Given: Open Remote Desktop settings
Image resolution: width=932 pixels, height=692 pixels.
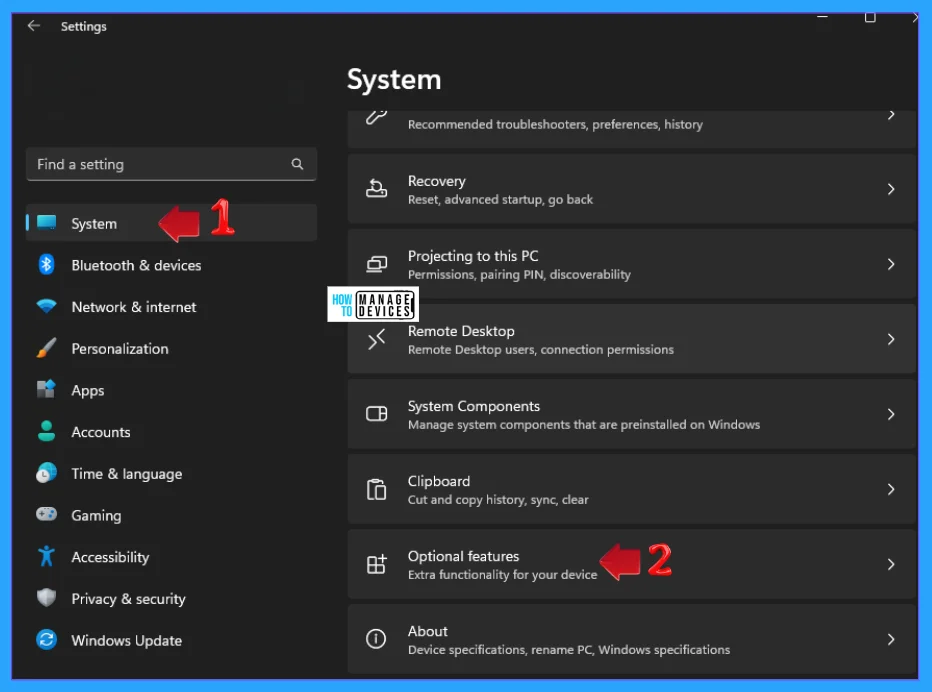Looking at the screenshot, I should click(632, 339).
